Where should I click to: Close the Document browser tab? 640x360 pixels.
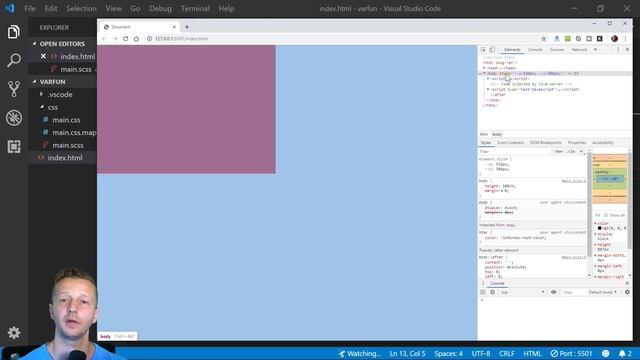pos(174,27)
